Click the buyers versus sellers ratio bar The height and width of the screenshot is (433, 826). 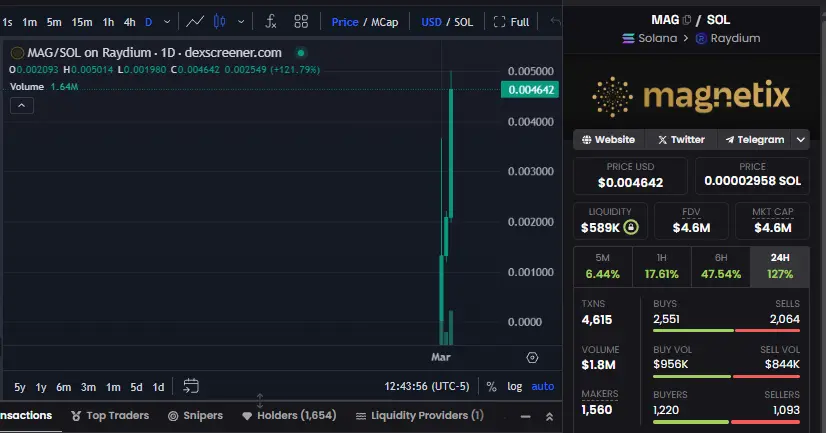[726, 422]
